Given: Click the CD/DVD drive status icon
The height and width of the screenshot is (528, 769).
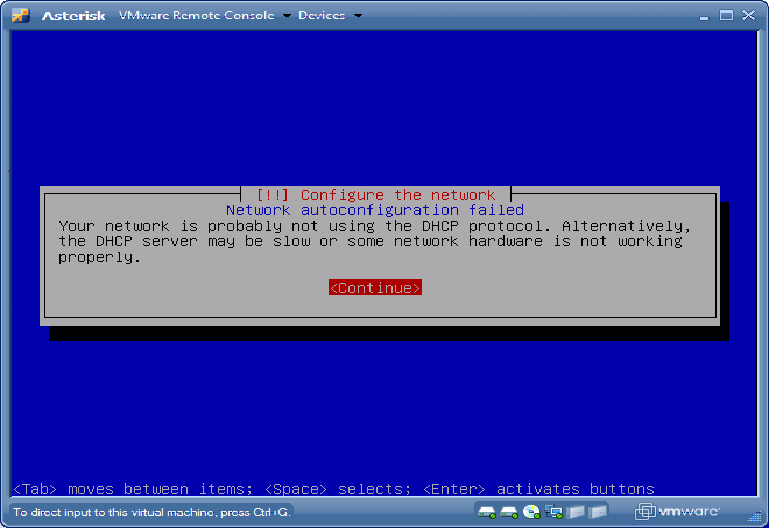Looking at the screenshot, I should [x=531, y=512].
